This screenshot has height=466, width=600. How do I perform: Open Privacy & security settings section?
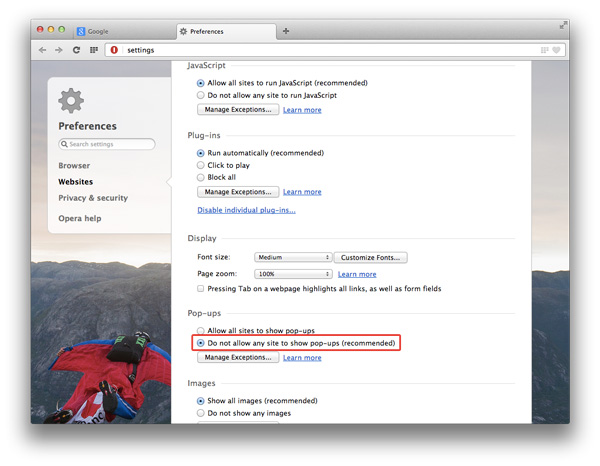[93, 198]
